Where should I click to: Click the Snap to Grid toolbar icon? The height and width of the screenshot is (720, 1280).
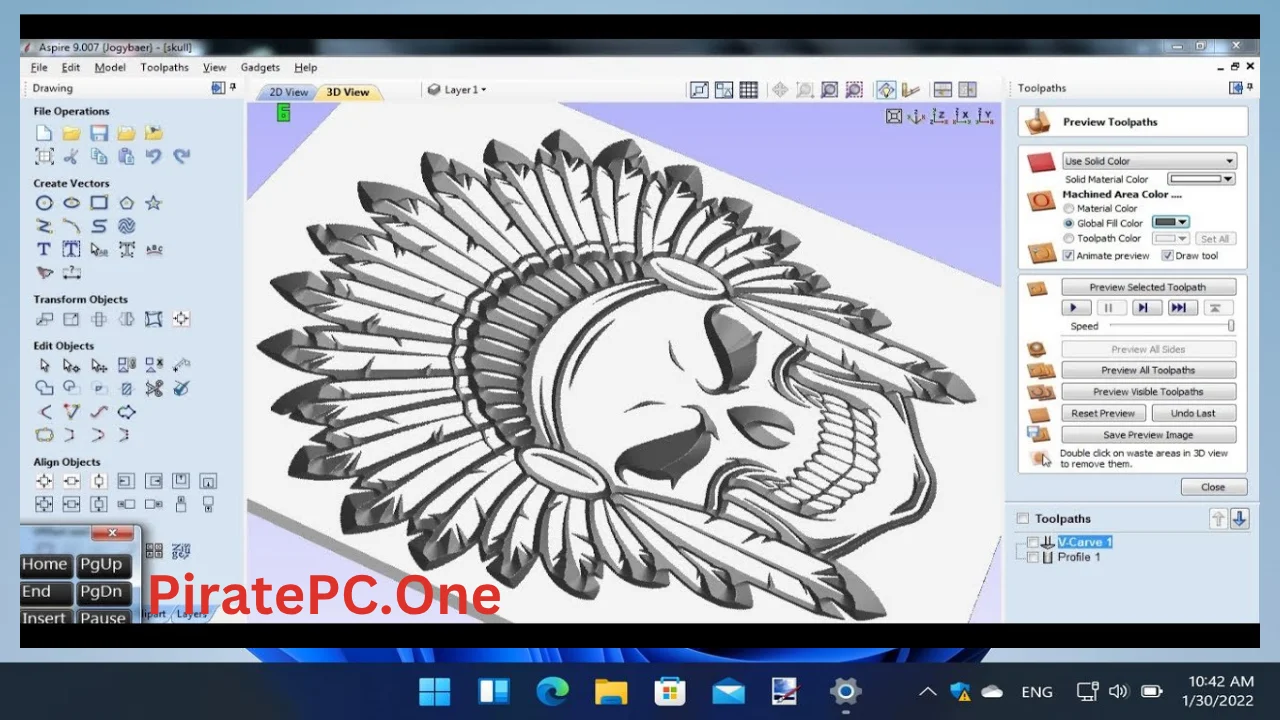pos(748,90)
